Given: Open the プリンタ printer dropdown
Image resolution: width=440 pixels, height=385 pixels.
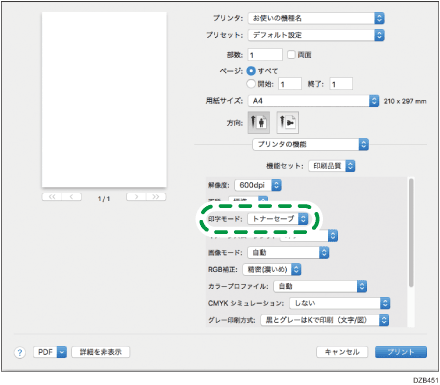Looking at the screenshot, I should tap(316, 18).
